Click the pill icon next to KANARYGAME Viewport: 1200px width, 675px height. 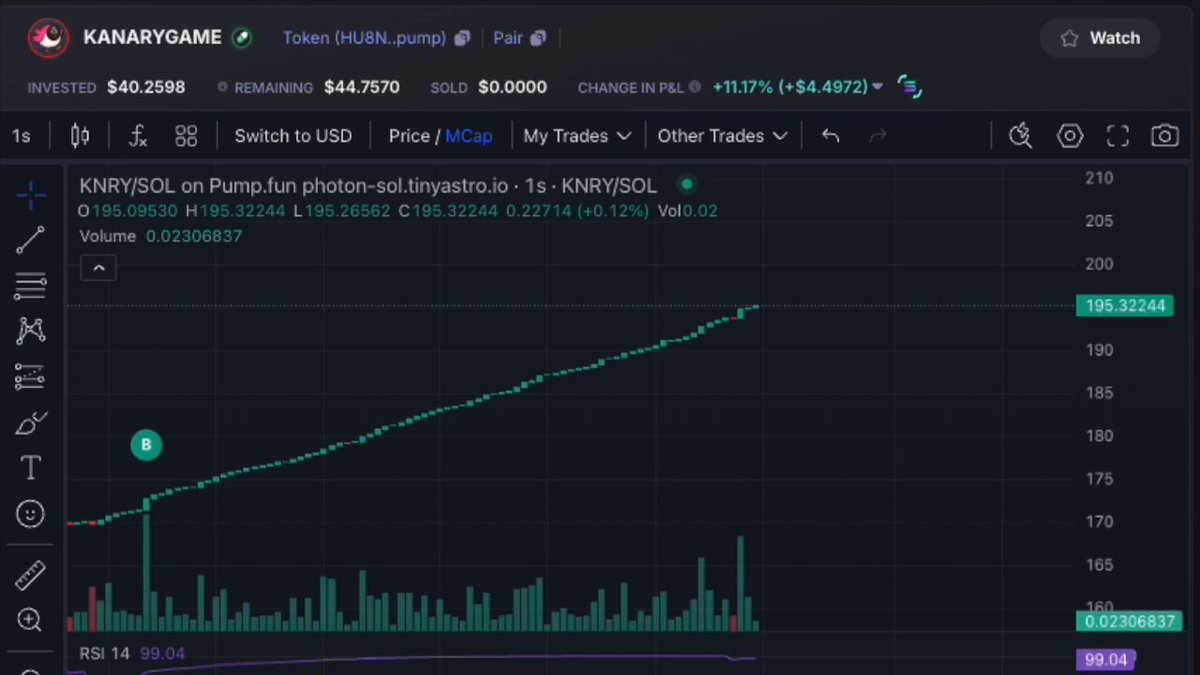click(x=241, y=37)
